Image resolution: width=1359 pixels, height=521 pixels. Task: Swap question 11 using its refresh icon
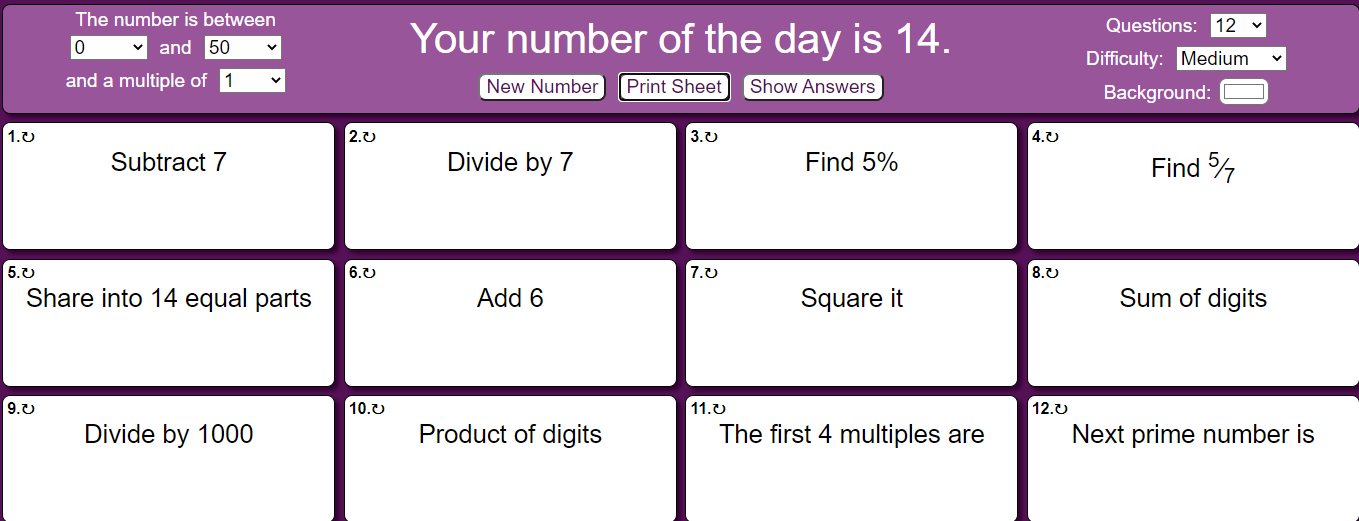(x=718, y=409)
